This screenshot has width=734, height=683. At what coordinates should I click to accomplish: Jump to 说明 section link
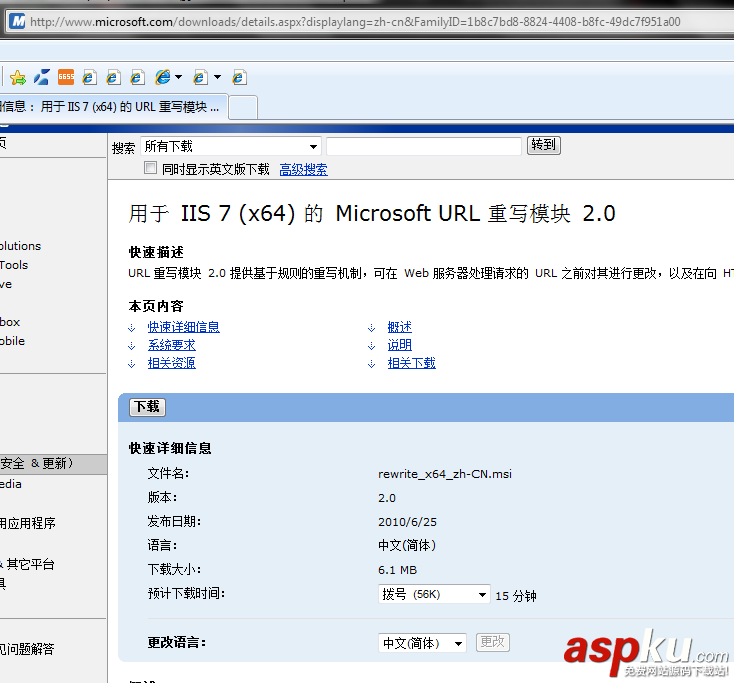(x=400, y=345)
